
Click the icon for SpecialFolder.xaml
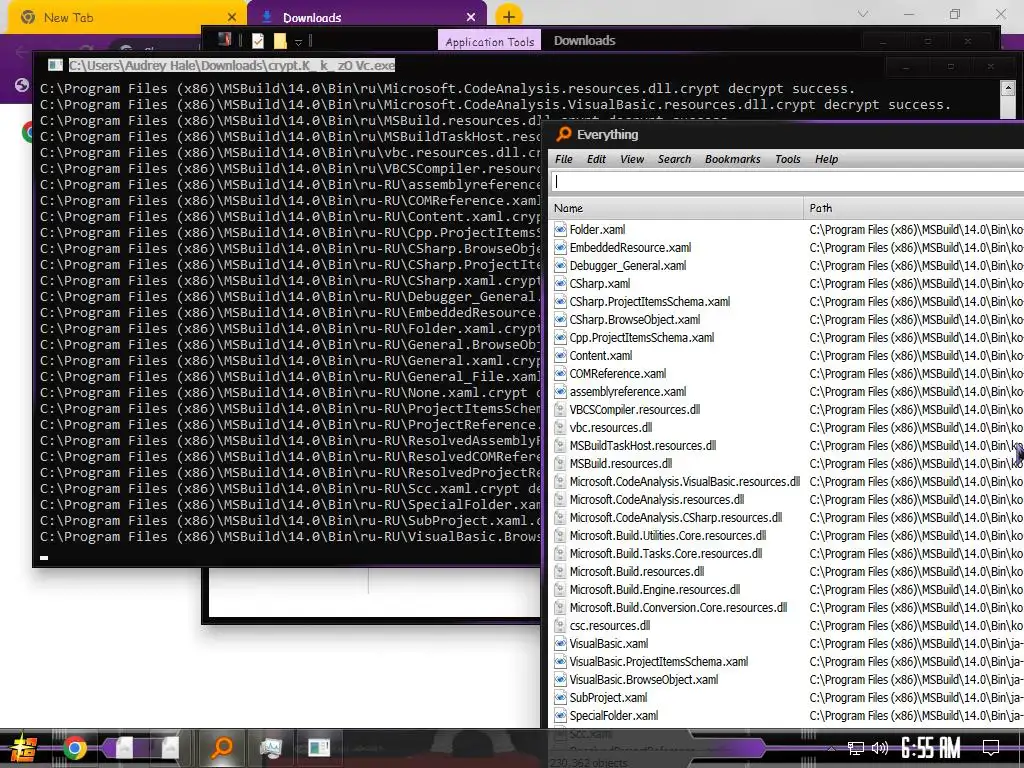[x=560, y=716]
